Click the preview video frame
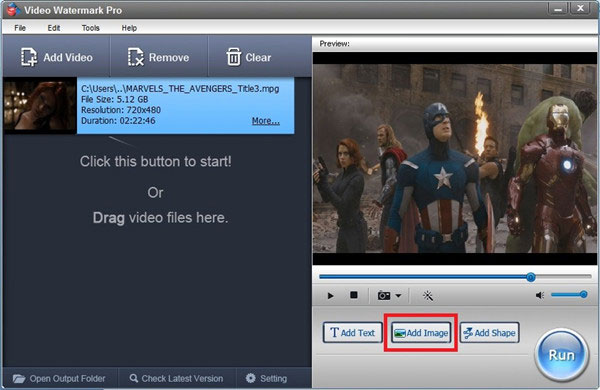Screen dimensions: 600x390 tap(455, 158)
